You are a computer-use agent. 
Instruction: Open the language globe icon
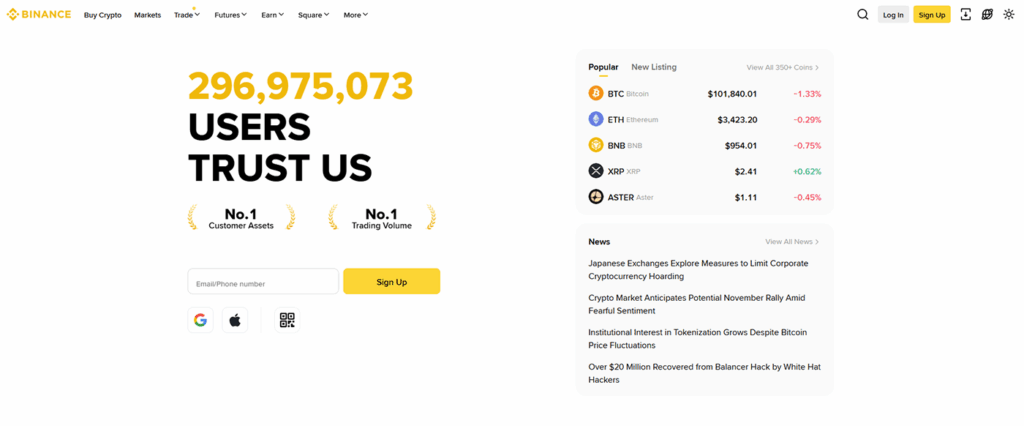point(987,15)
